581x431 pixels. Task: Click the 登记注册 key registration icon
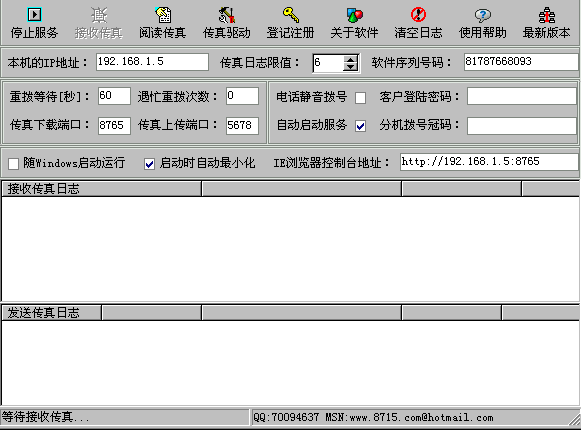(x=290, y=15)
